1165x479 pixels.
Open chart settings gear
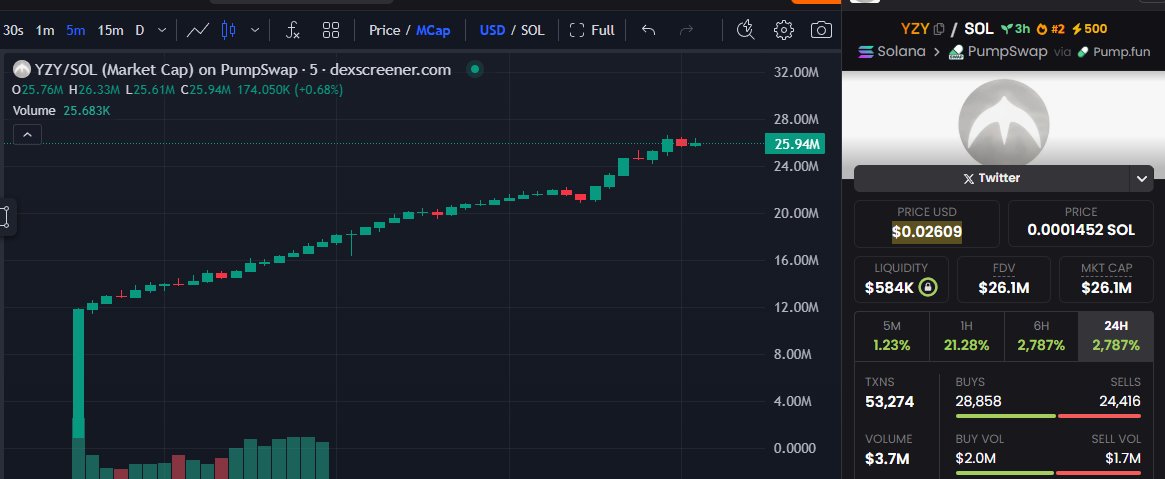pyautogui.click(x=783, y=30)
